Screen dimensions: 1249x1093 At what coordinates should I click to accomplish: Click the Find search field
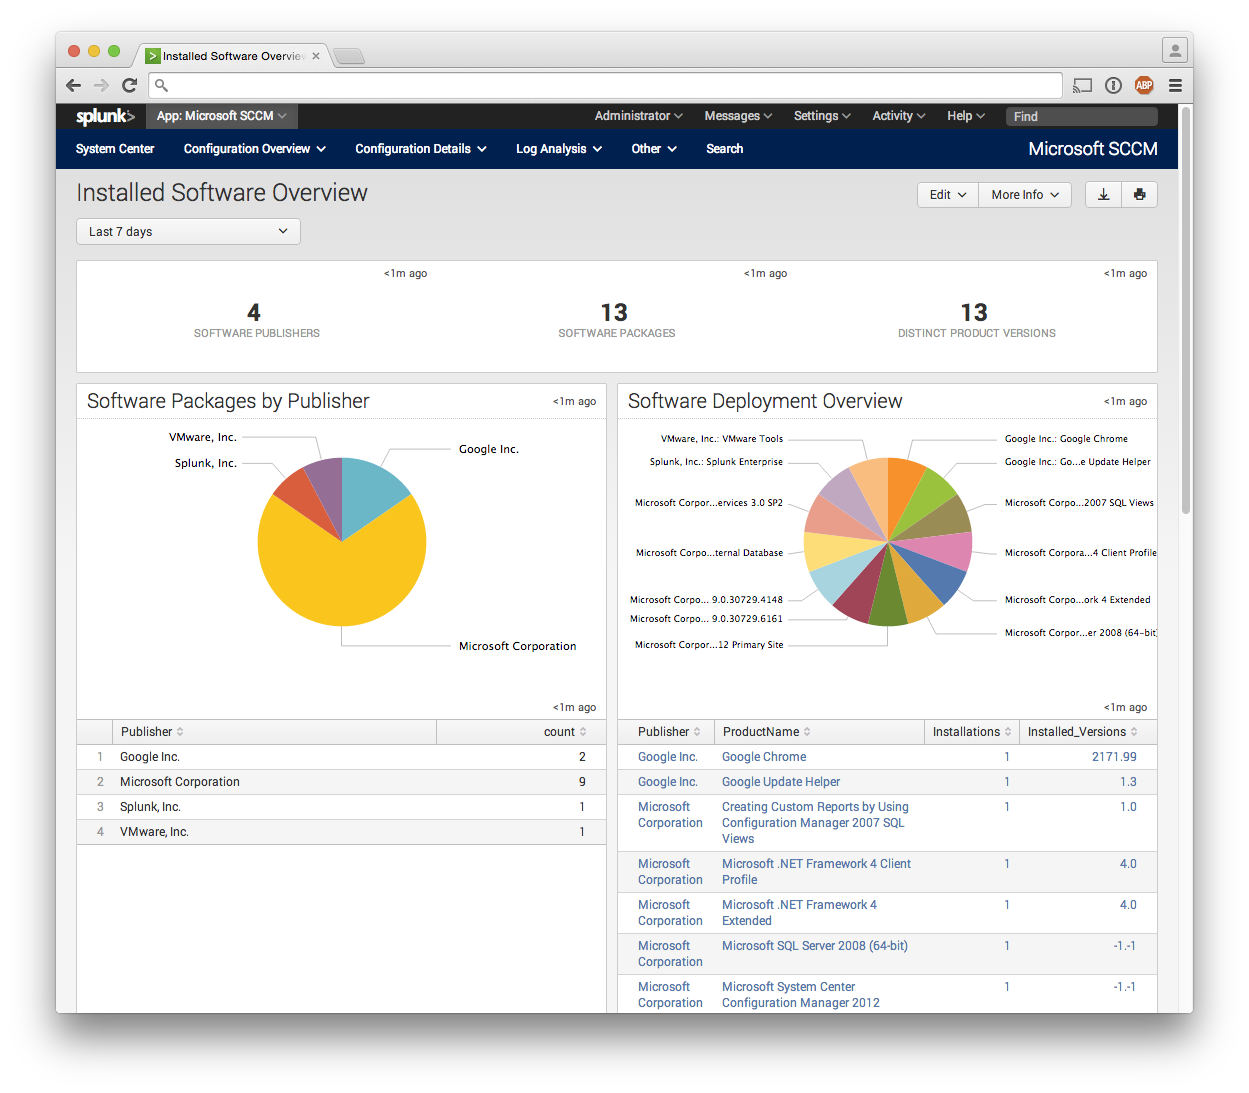point(1081,116)
